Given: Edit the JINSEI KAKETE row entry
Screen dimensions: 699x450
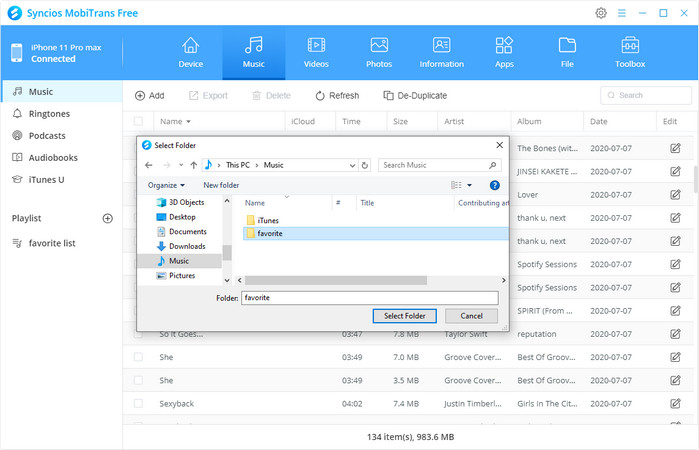Looking at the screenshot, I should point(675,171).
